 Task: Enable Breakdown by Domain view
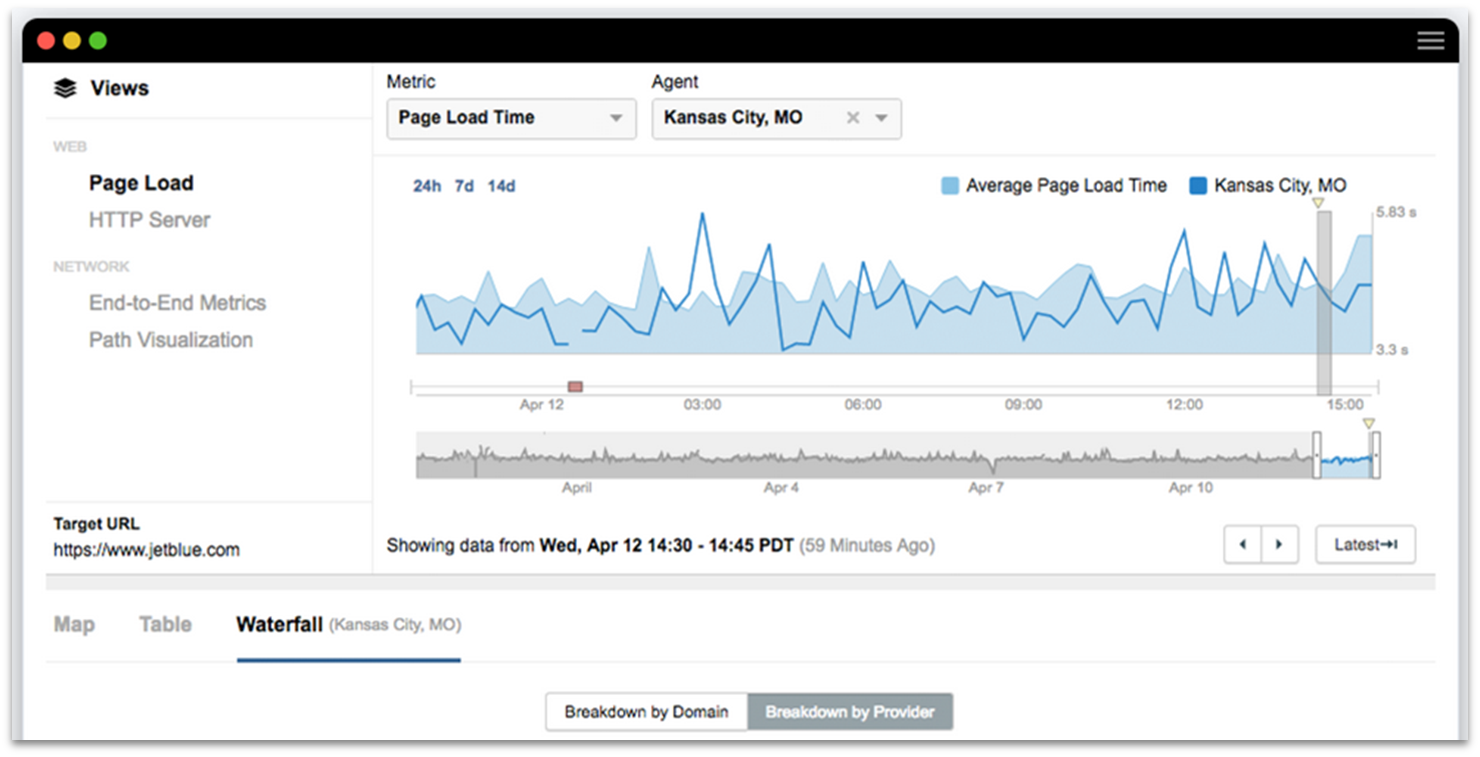coord(646,712)
